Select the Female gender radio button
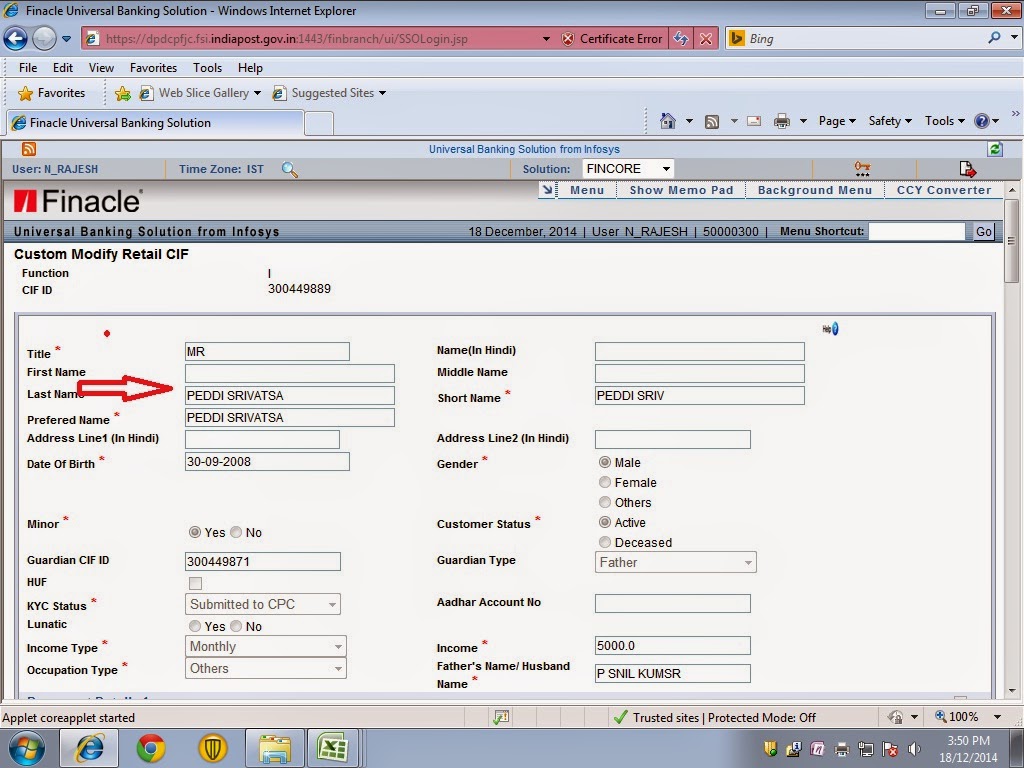1024x768 pixels. click(x=605, y=482)
